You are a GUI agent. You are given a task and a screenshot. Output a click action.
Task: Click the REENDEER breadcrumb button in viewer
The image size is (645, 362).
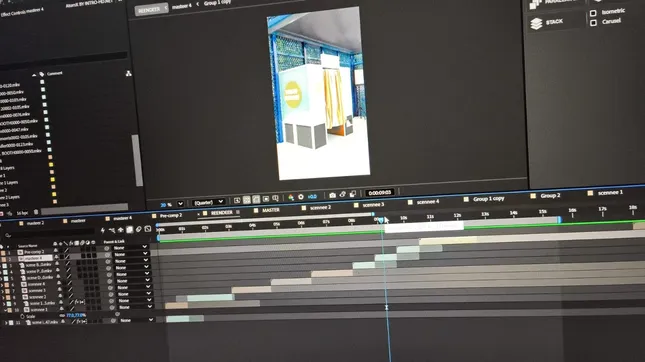pyautogui.click(x=151, y=9)
